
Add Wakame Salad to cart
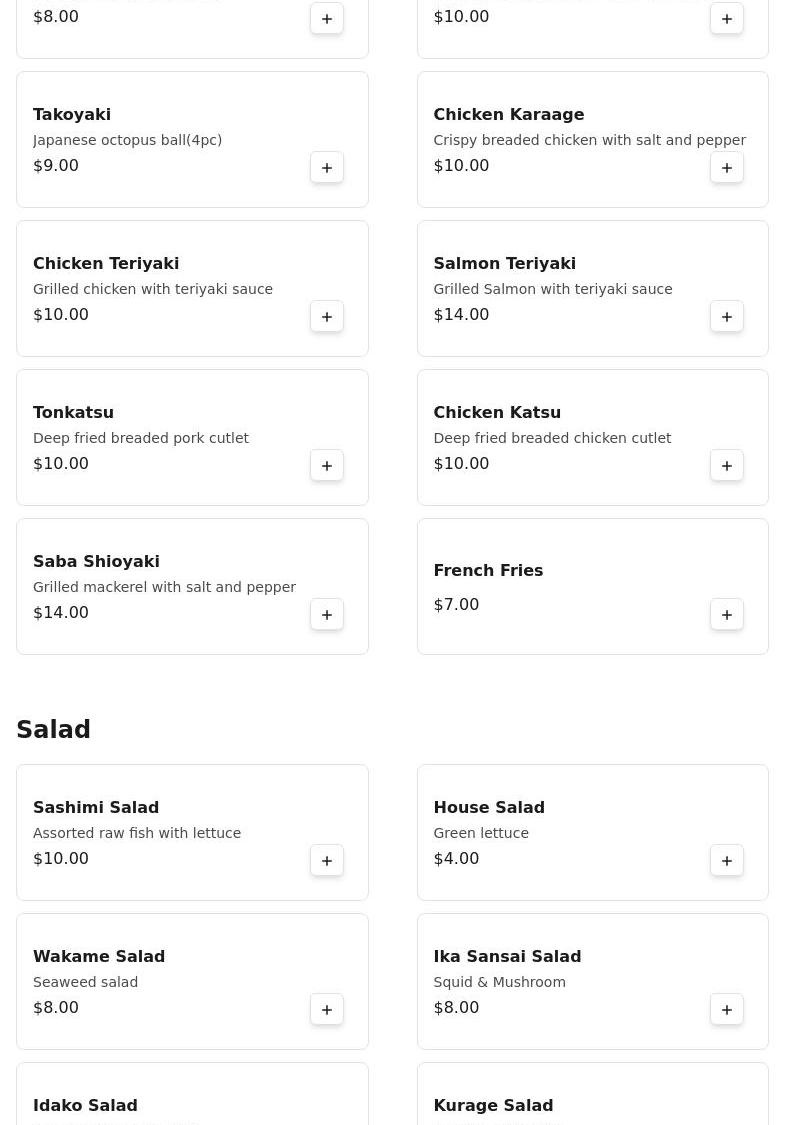(x=327, y=1009)
